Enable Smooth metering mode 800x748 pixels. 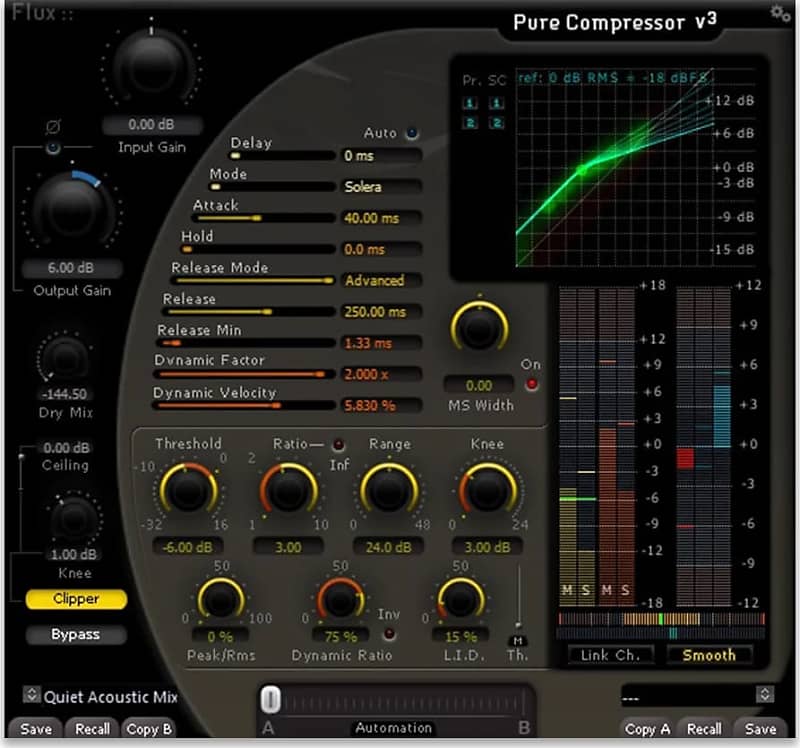tap(709, 655)
